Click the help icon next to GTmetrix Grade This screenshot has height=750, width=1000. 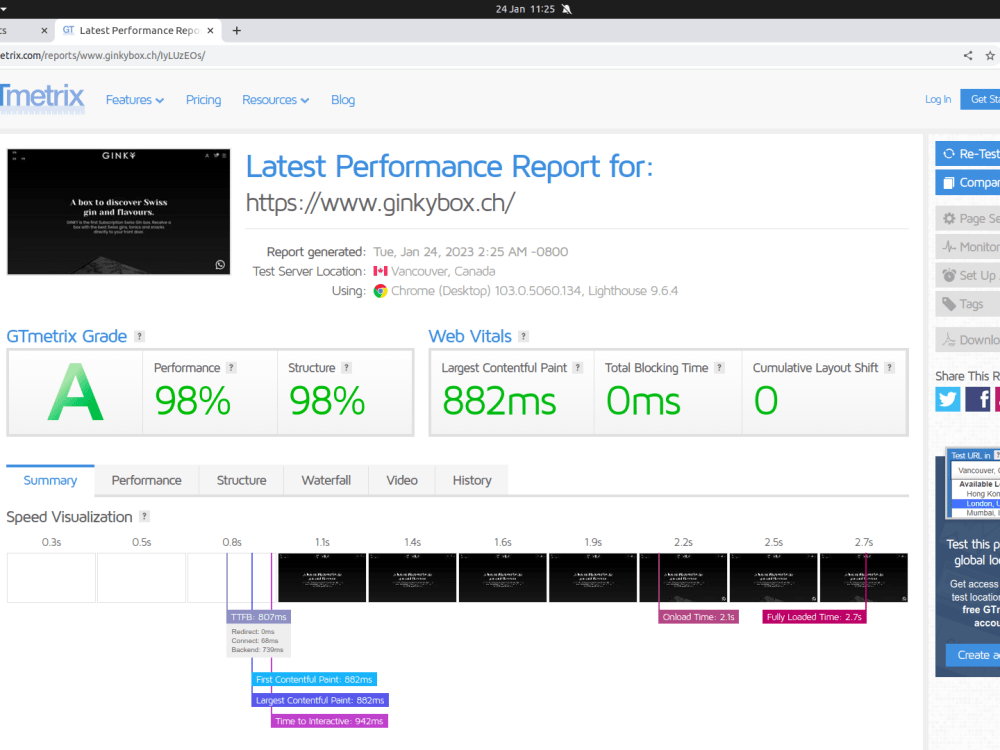(139, 336)
